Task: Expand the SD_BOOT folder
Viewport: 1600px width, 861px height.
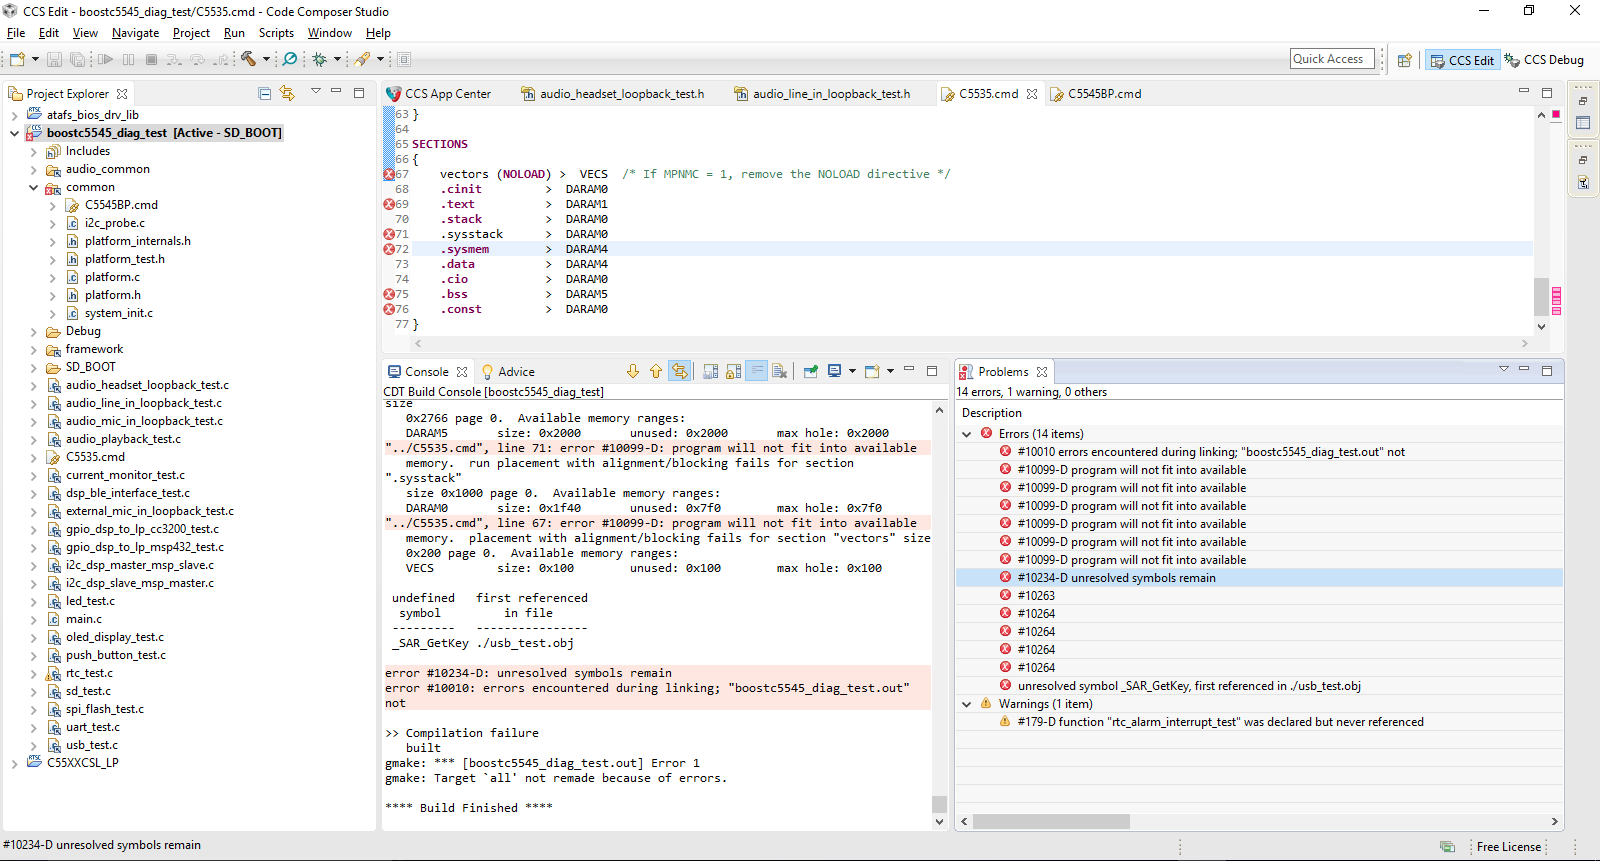Action: tap(33, 367)
